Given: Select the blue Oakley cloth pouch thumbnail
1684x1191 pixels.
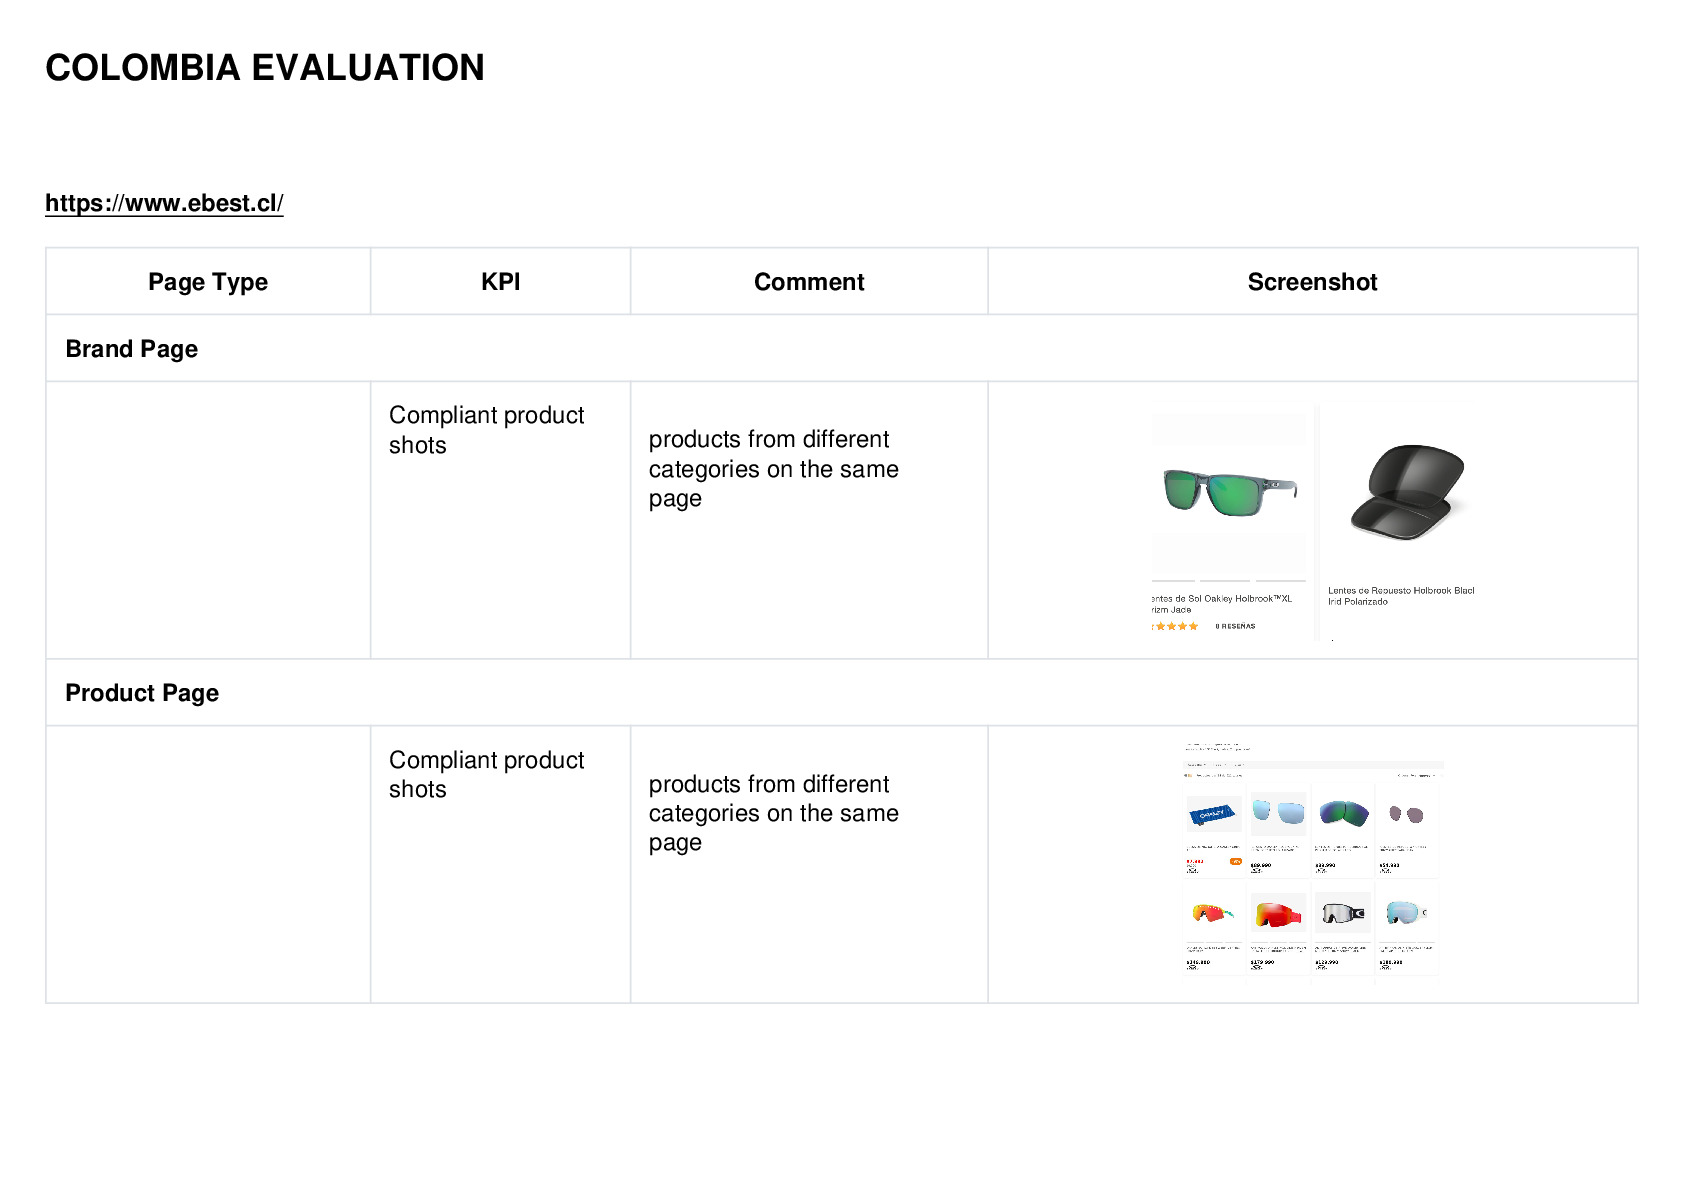Looking at the screenshot, I should (x=1213, y=814).
